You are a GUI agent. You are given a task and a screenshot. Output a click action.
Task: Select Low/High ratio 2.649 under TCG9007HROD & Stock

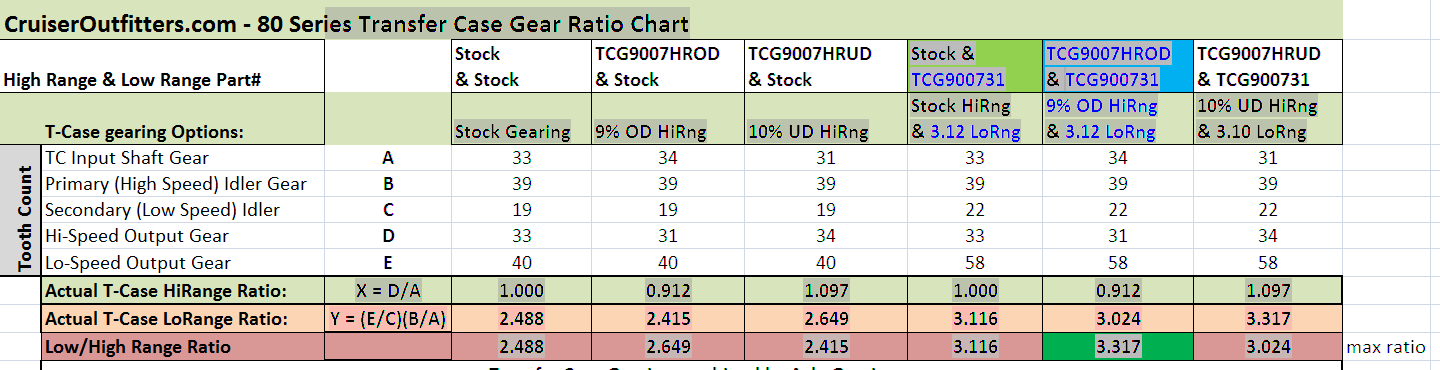(x=668, y=347)
